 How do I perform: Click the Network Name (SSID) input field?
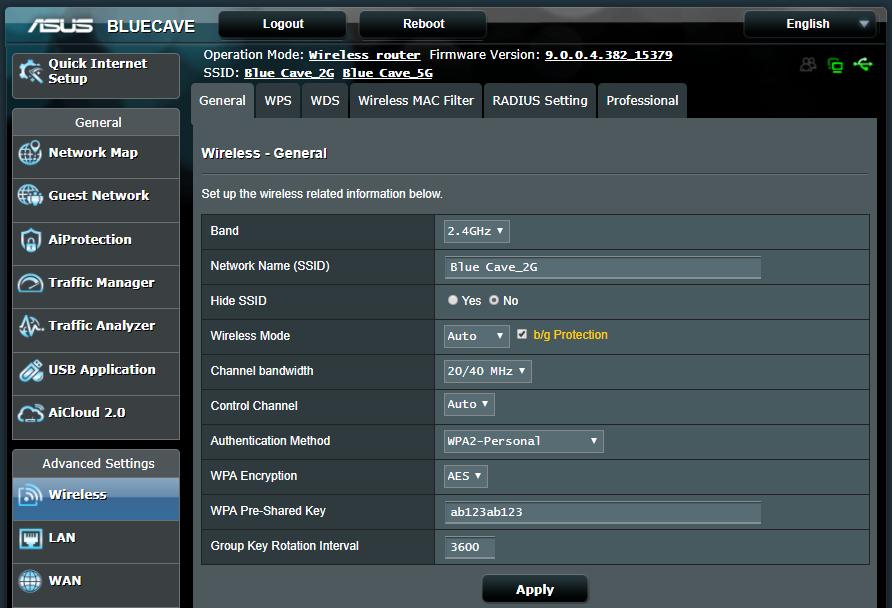603,267
